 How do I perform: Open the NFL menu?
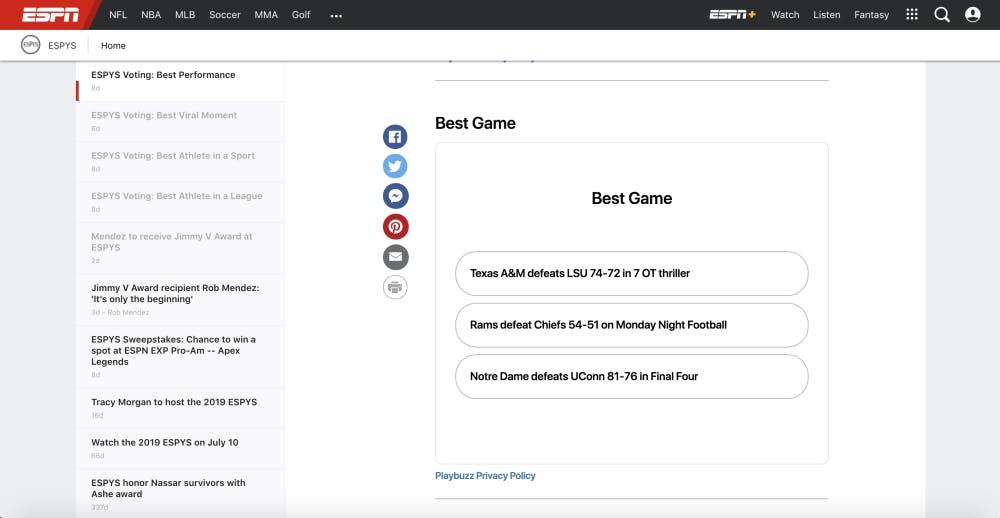click(118, 15)
